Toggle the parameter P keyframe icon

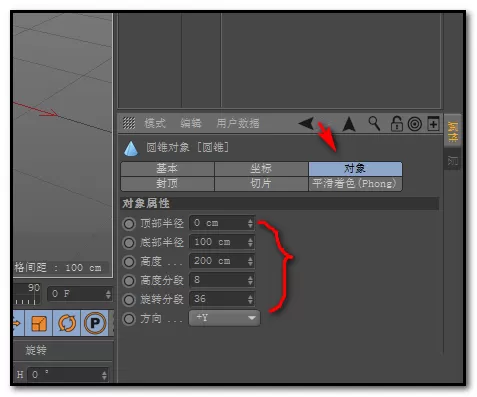point(95,323)
